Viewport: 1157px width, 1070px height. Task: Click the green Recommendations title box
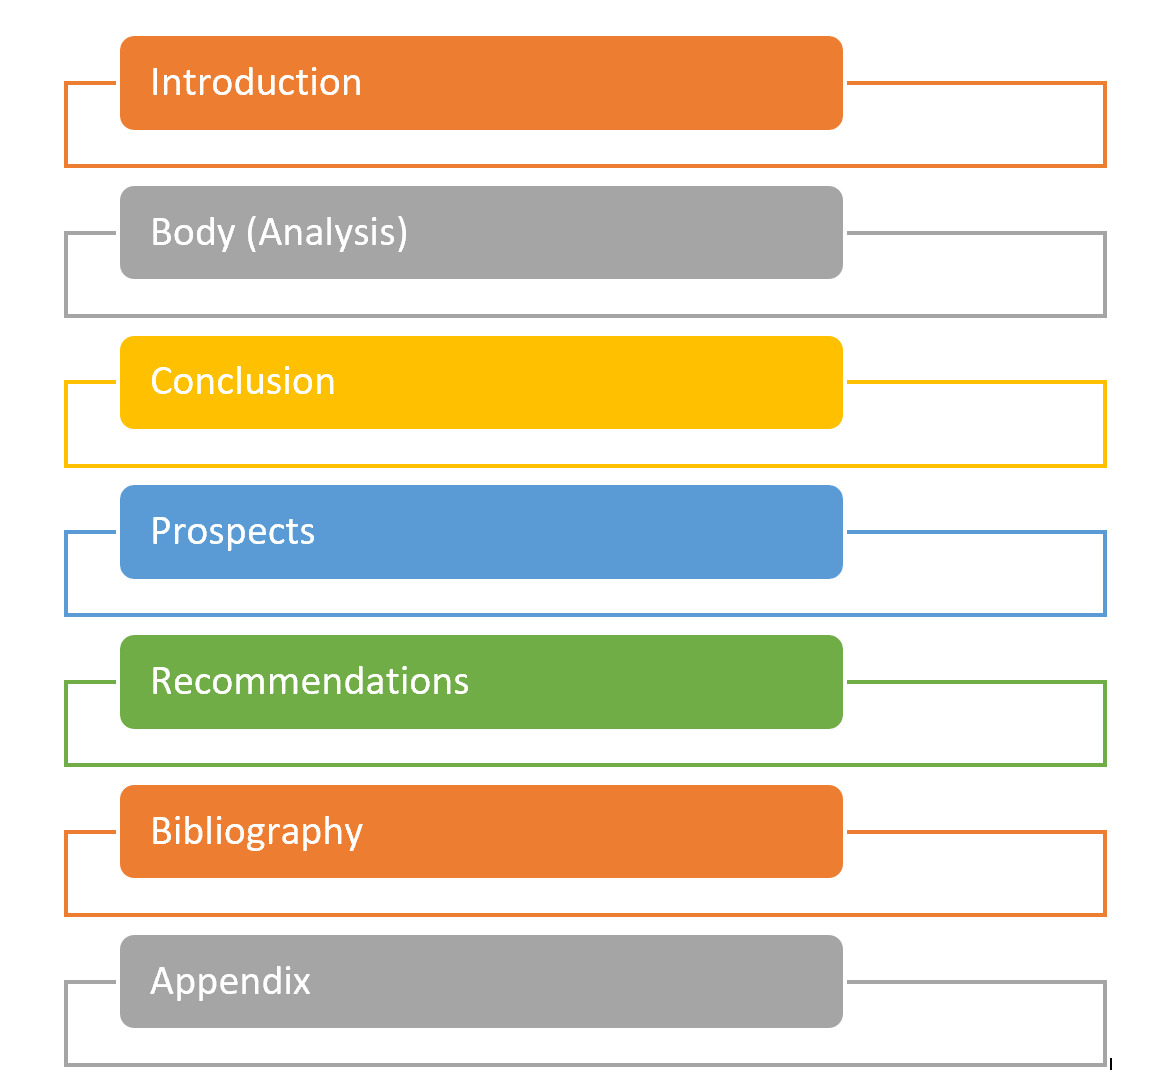(x=481, y=682)
